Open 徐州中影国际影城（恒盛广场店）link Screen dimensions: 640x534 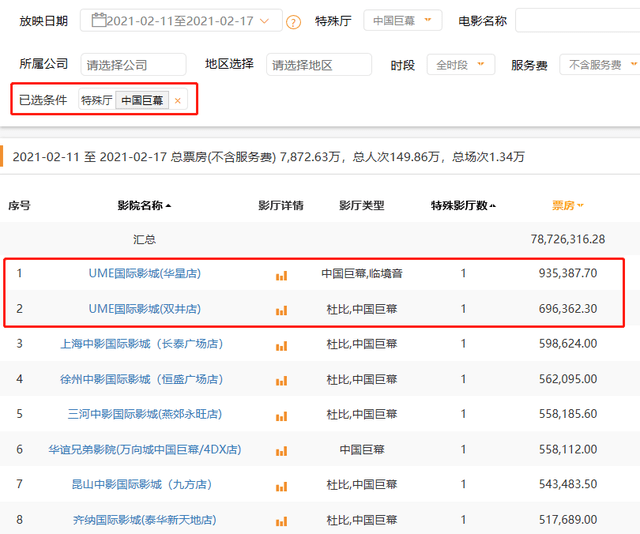[142, 379]
